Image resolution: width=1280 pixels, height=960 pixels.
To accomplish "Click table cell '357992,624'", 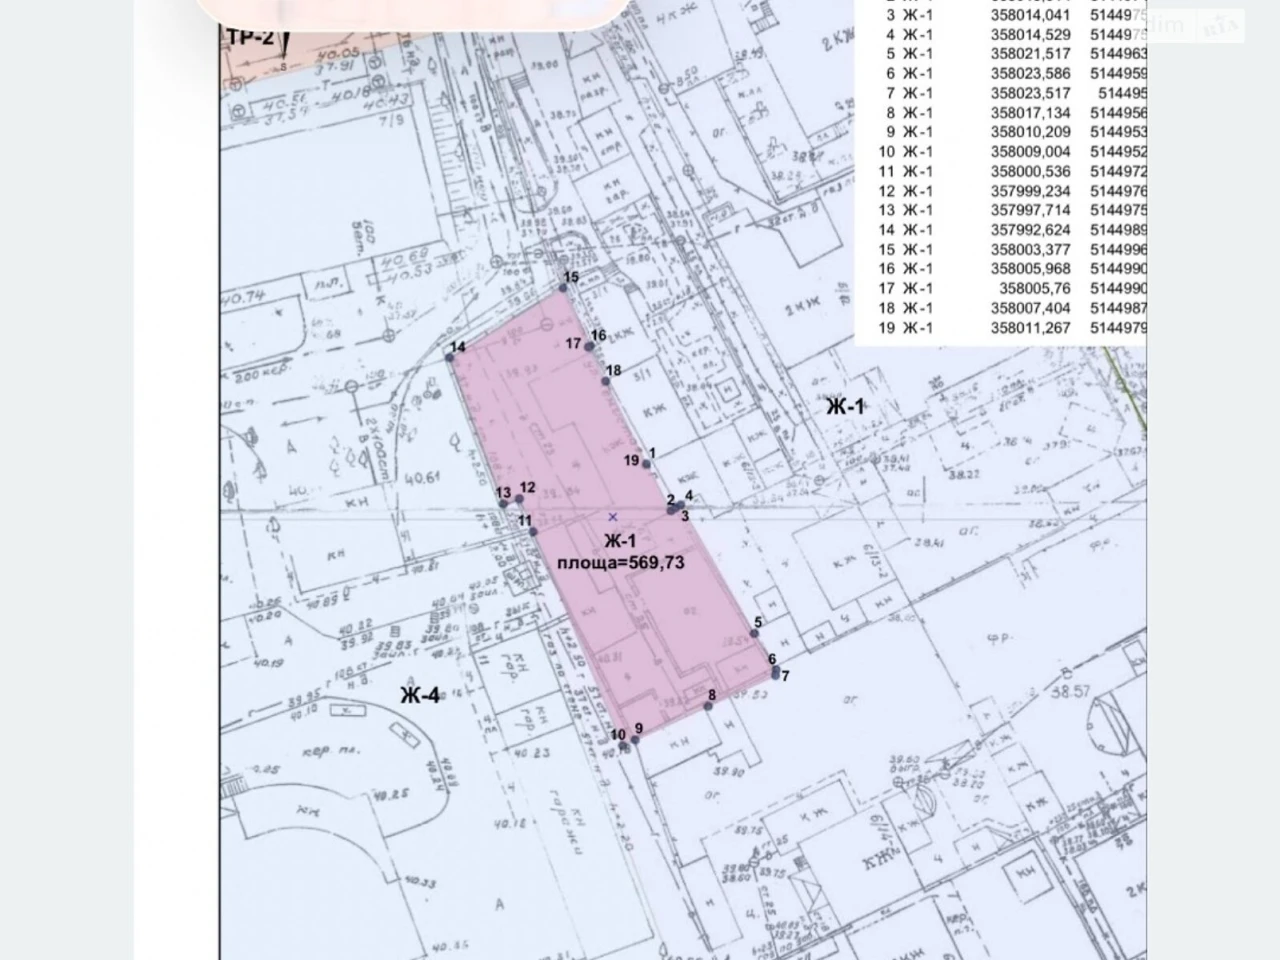I will [1030, 230].
